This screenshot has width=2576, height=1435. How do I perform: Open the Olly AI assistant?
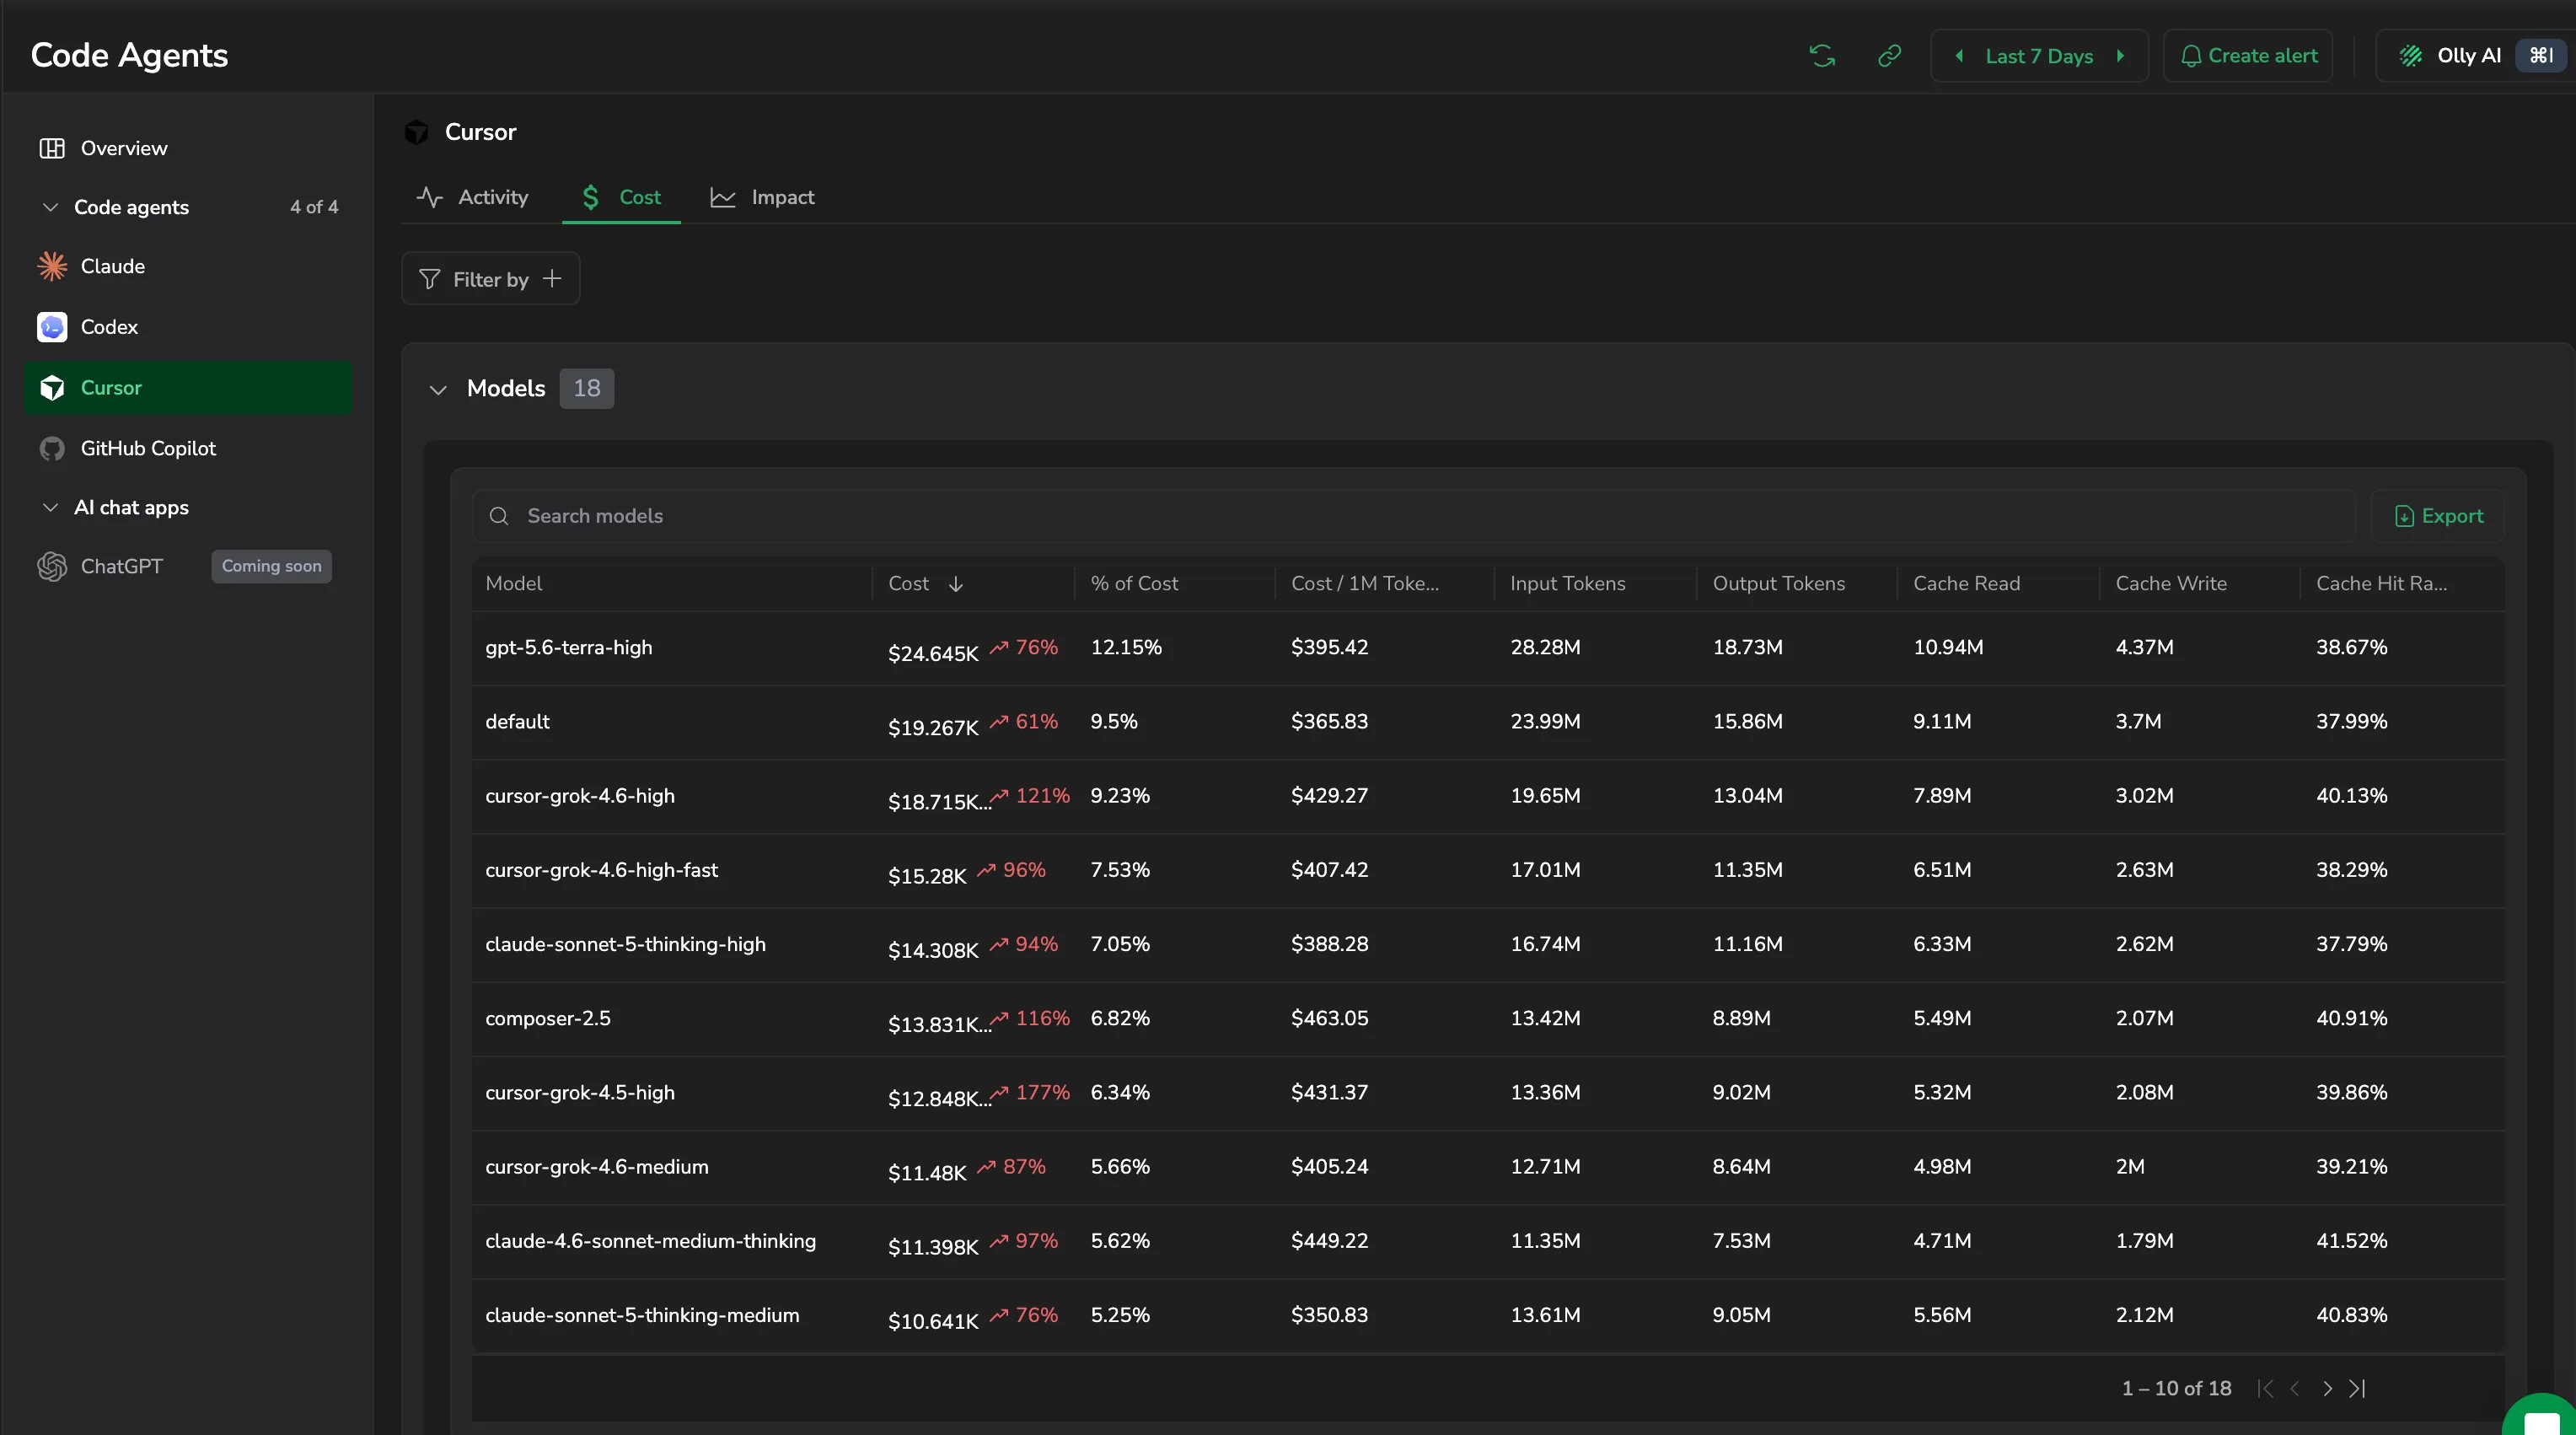coord(2476,56)
